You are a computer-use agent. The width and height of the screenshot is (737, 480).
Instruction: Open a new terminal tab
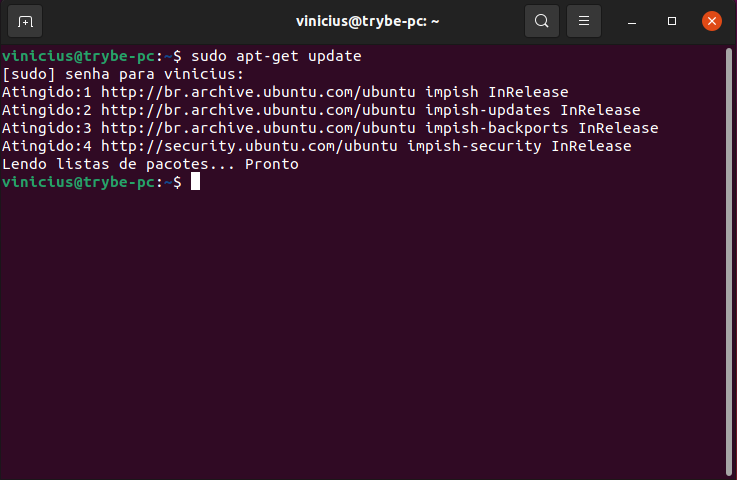(x=25, y=21)
